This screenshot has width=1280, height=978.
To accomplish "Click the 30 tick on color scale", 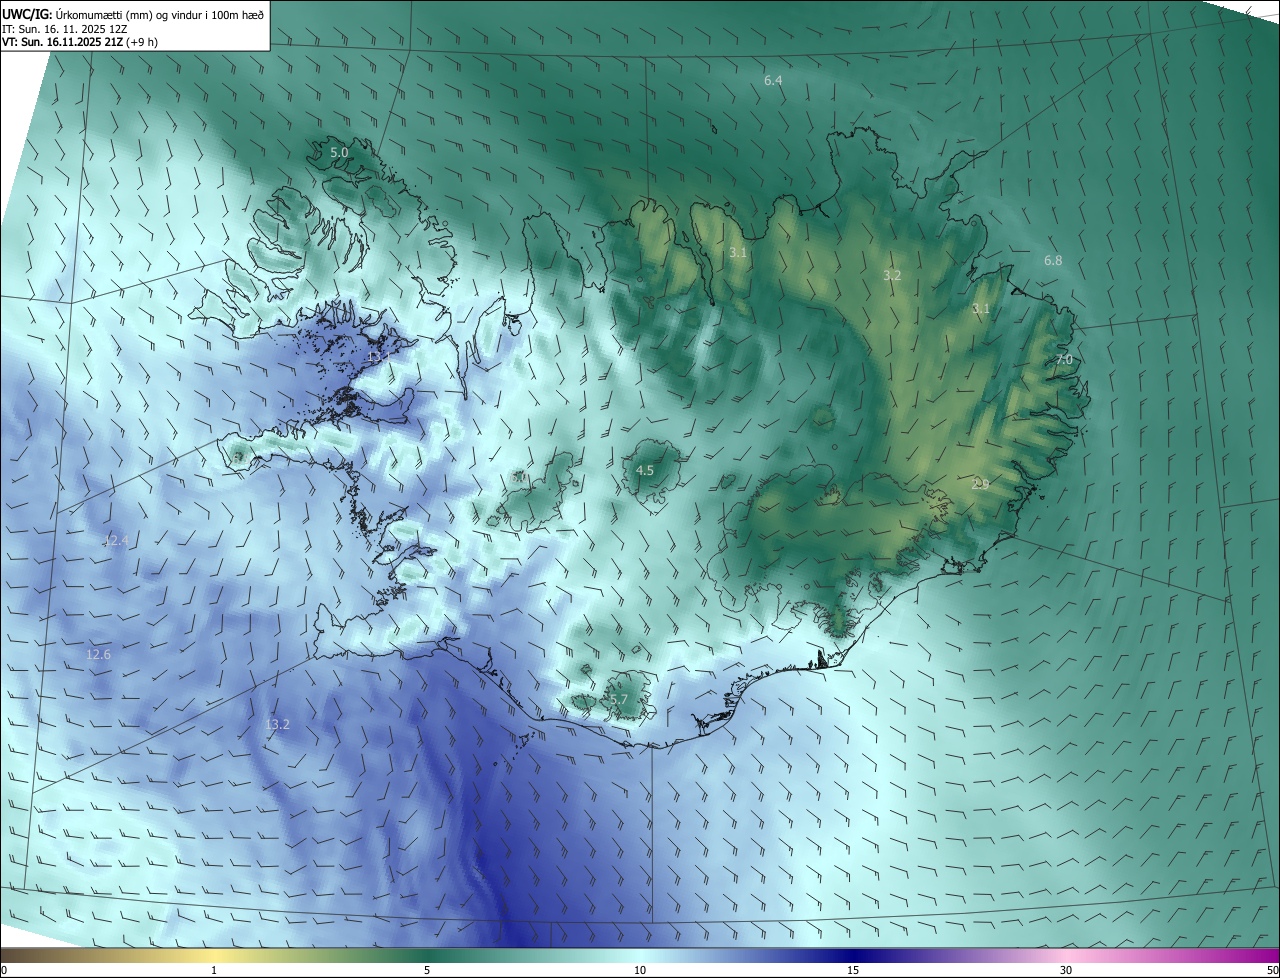I will click(x=1066, y=970).
